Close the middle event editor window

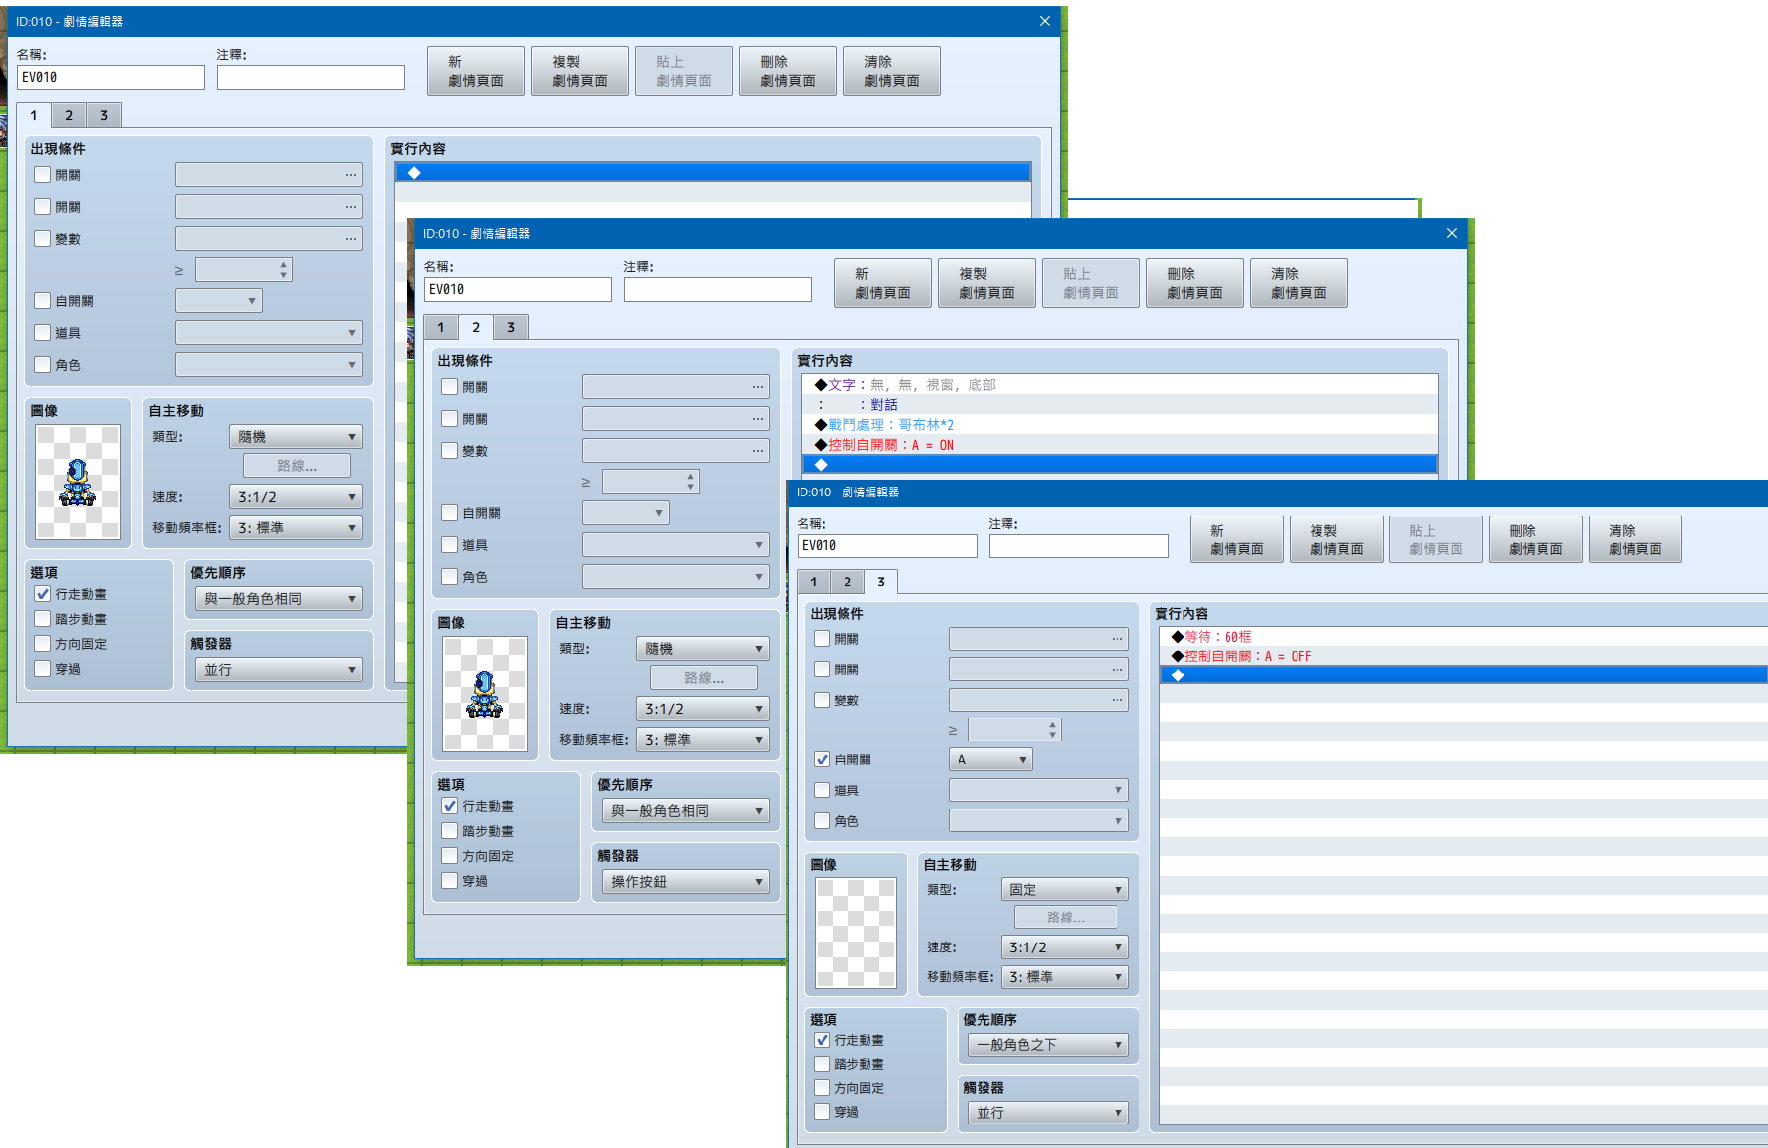tap(1451, 233)
